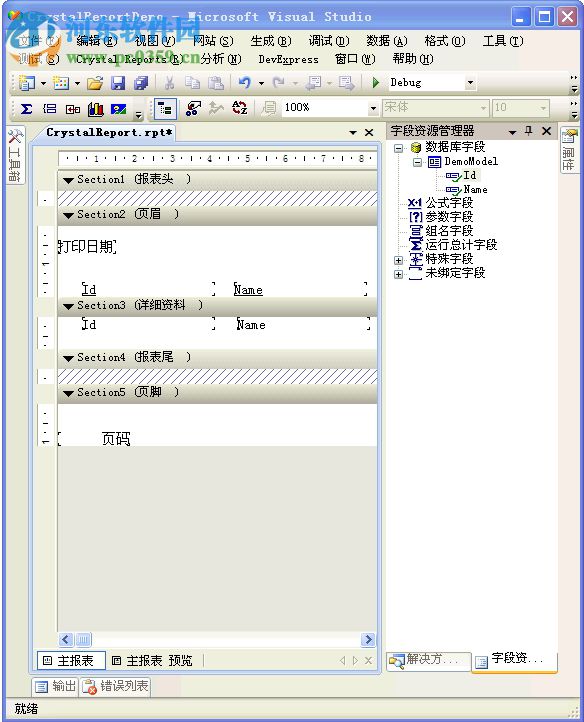Click the Insert Picture icon
Screen dimensions: 584x722
(118, 109)
